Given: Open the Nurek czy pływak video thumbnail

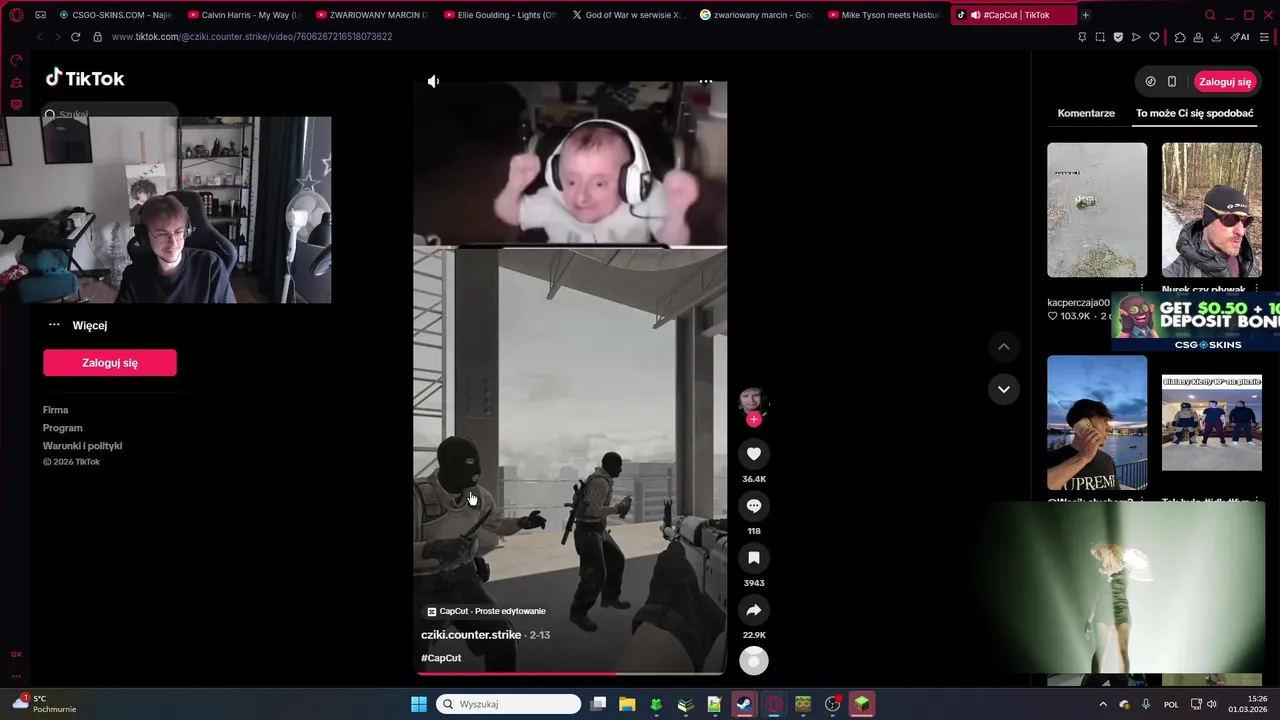Looking at the screenshot, I should [x=1212, y=210].
